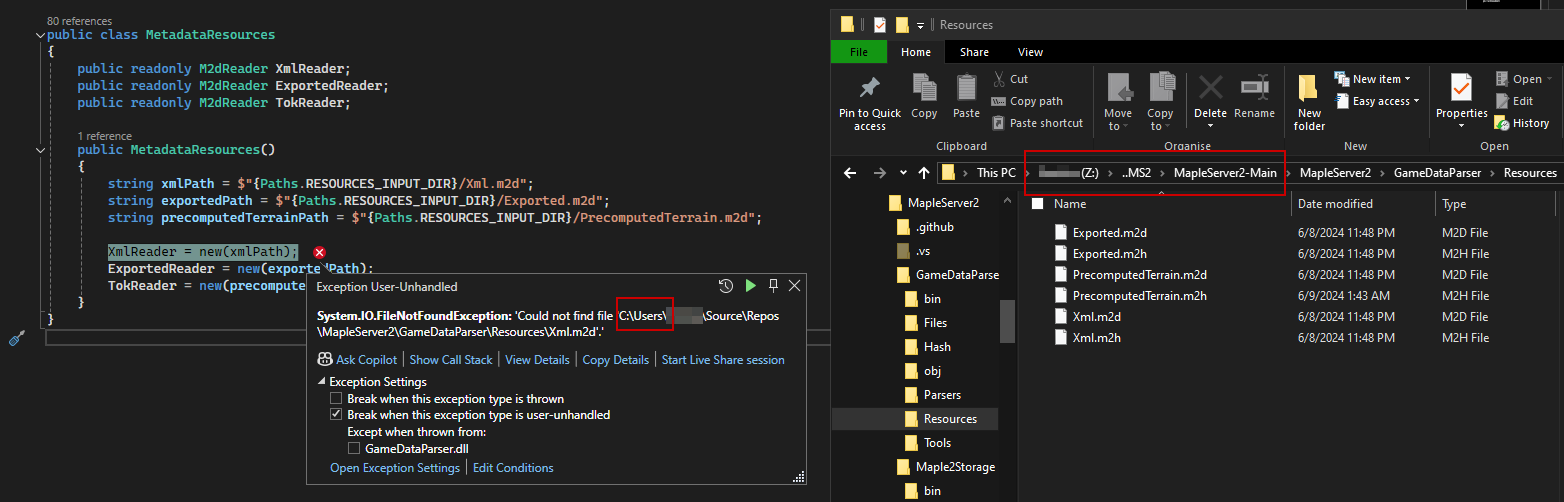Screen dimensions: 1564x502
Task: Open the File tab in Explorer
Action: coord(859,52)
